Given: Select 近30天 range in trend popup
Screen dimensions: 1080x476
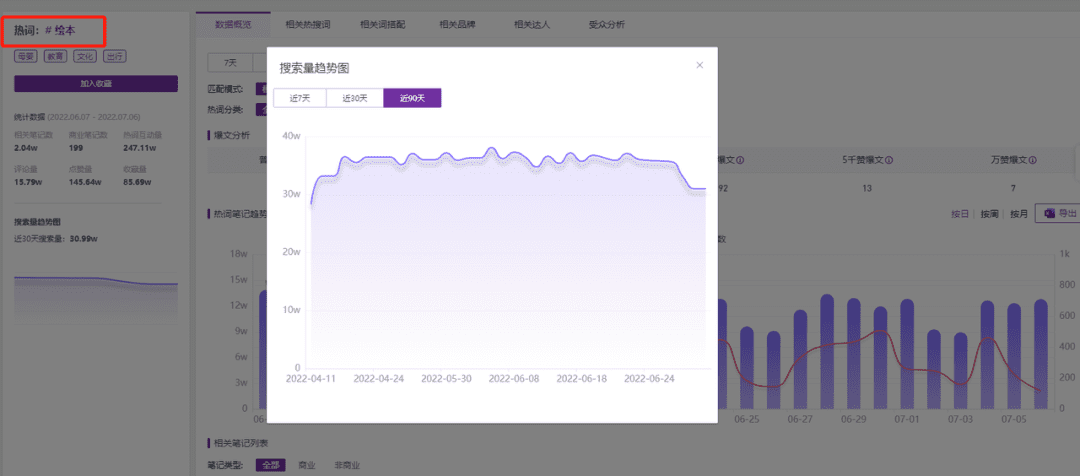Looking at the screenshot, I should click(355, 98).
